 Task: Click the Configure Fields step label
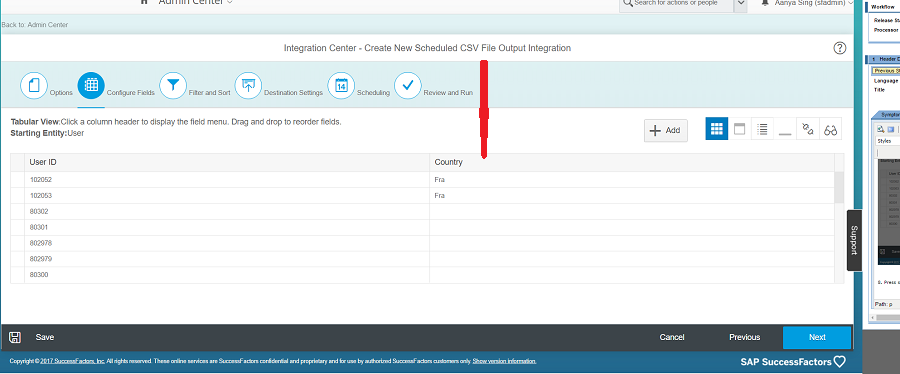point(131,92)
